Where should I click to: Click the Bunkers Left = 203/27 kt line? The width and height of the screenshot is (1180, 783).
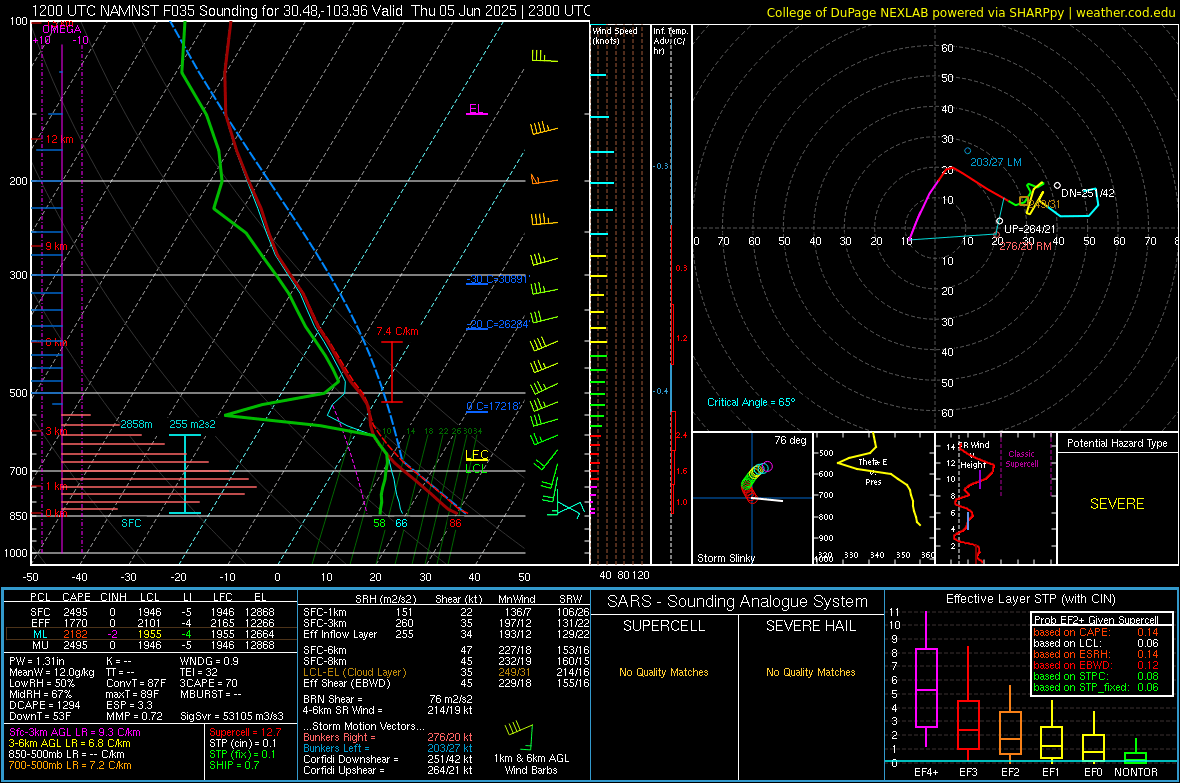click(388, 748)
